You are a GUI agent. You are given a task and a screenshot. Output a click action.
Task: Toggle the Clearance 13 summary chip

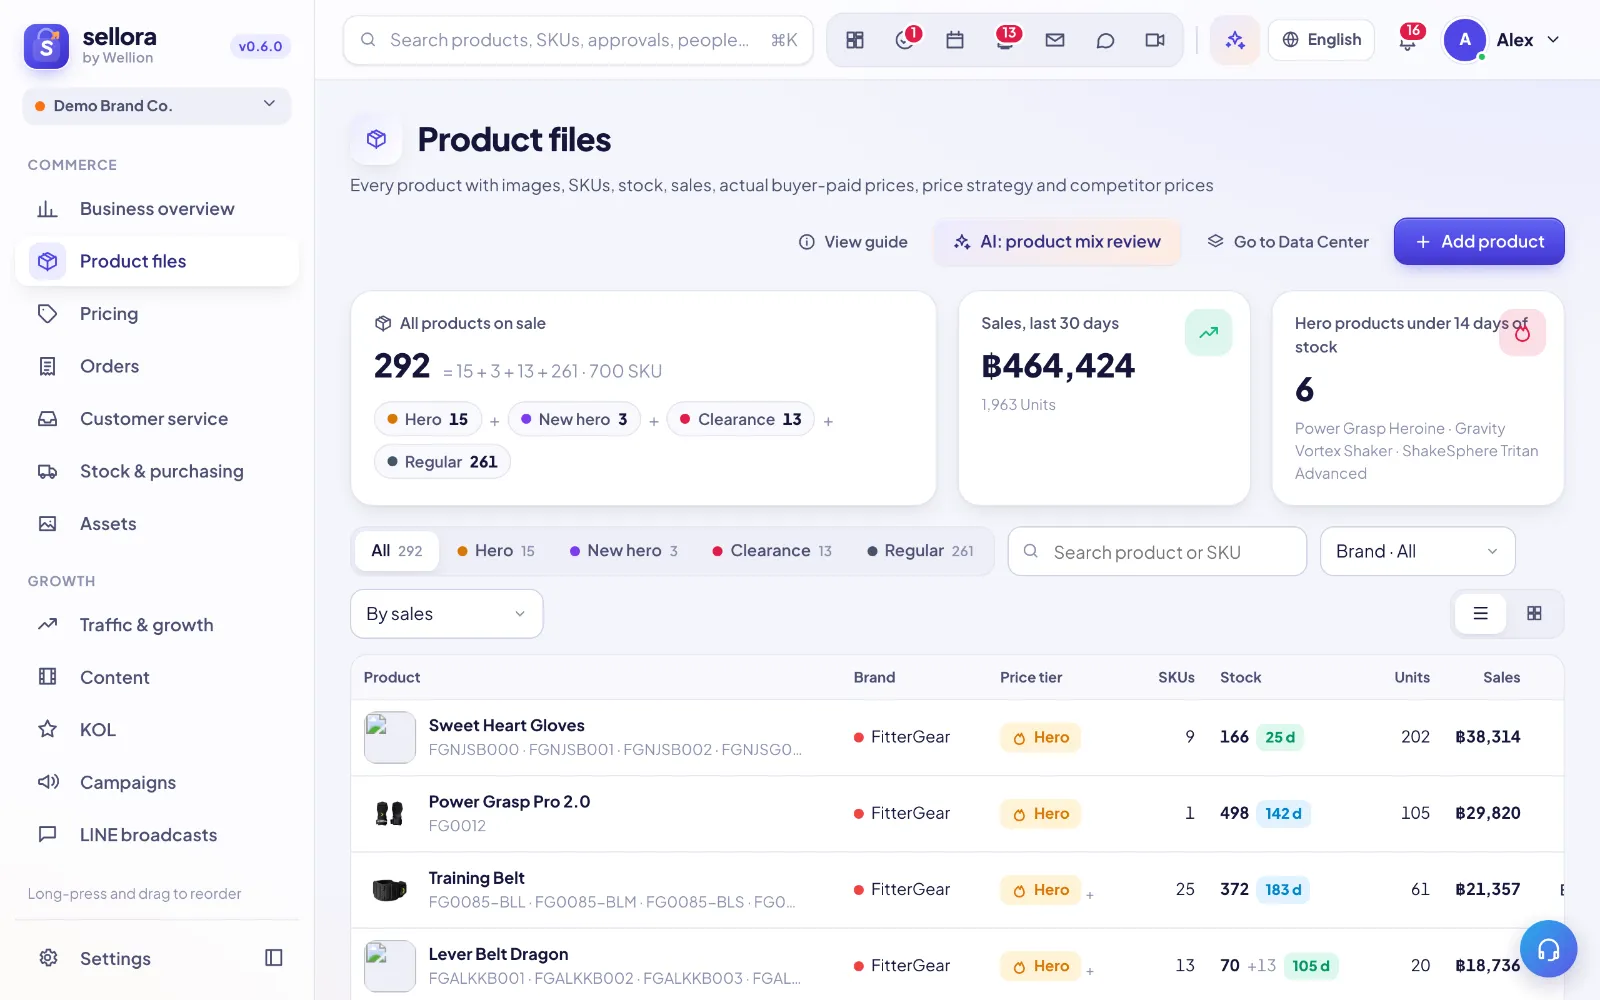click(x=741, y=419)
